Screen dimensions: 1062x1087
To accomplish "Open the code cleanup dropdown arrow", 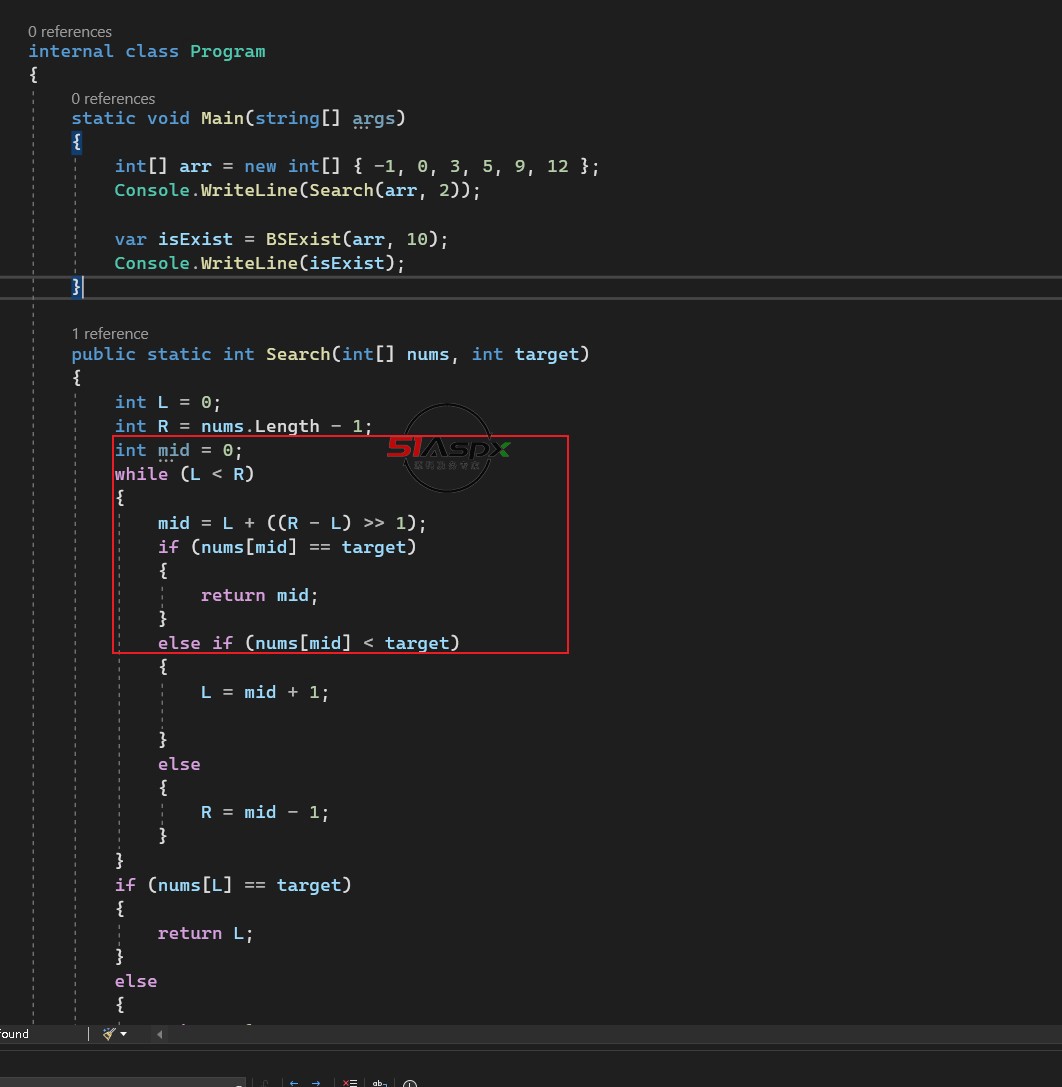I will 124,1034.
